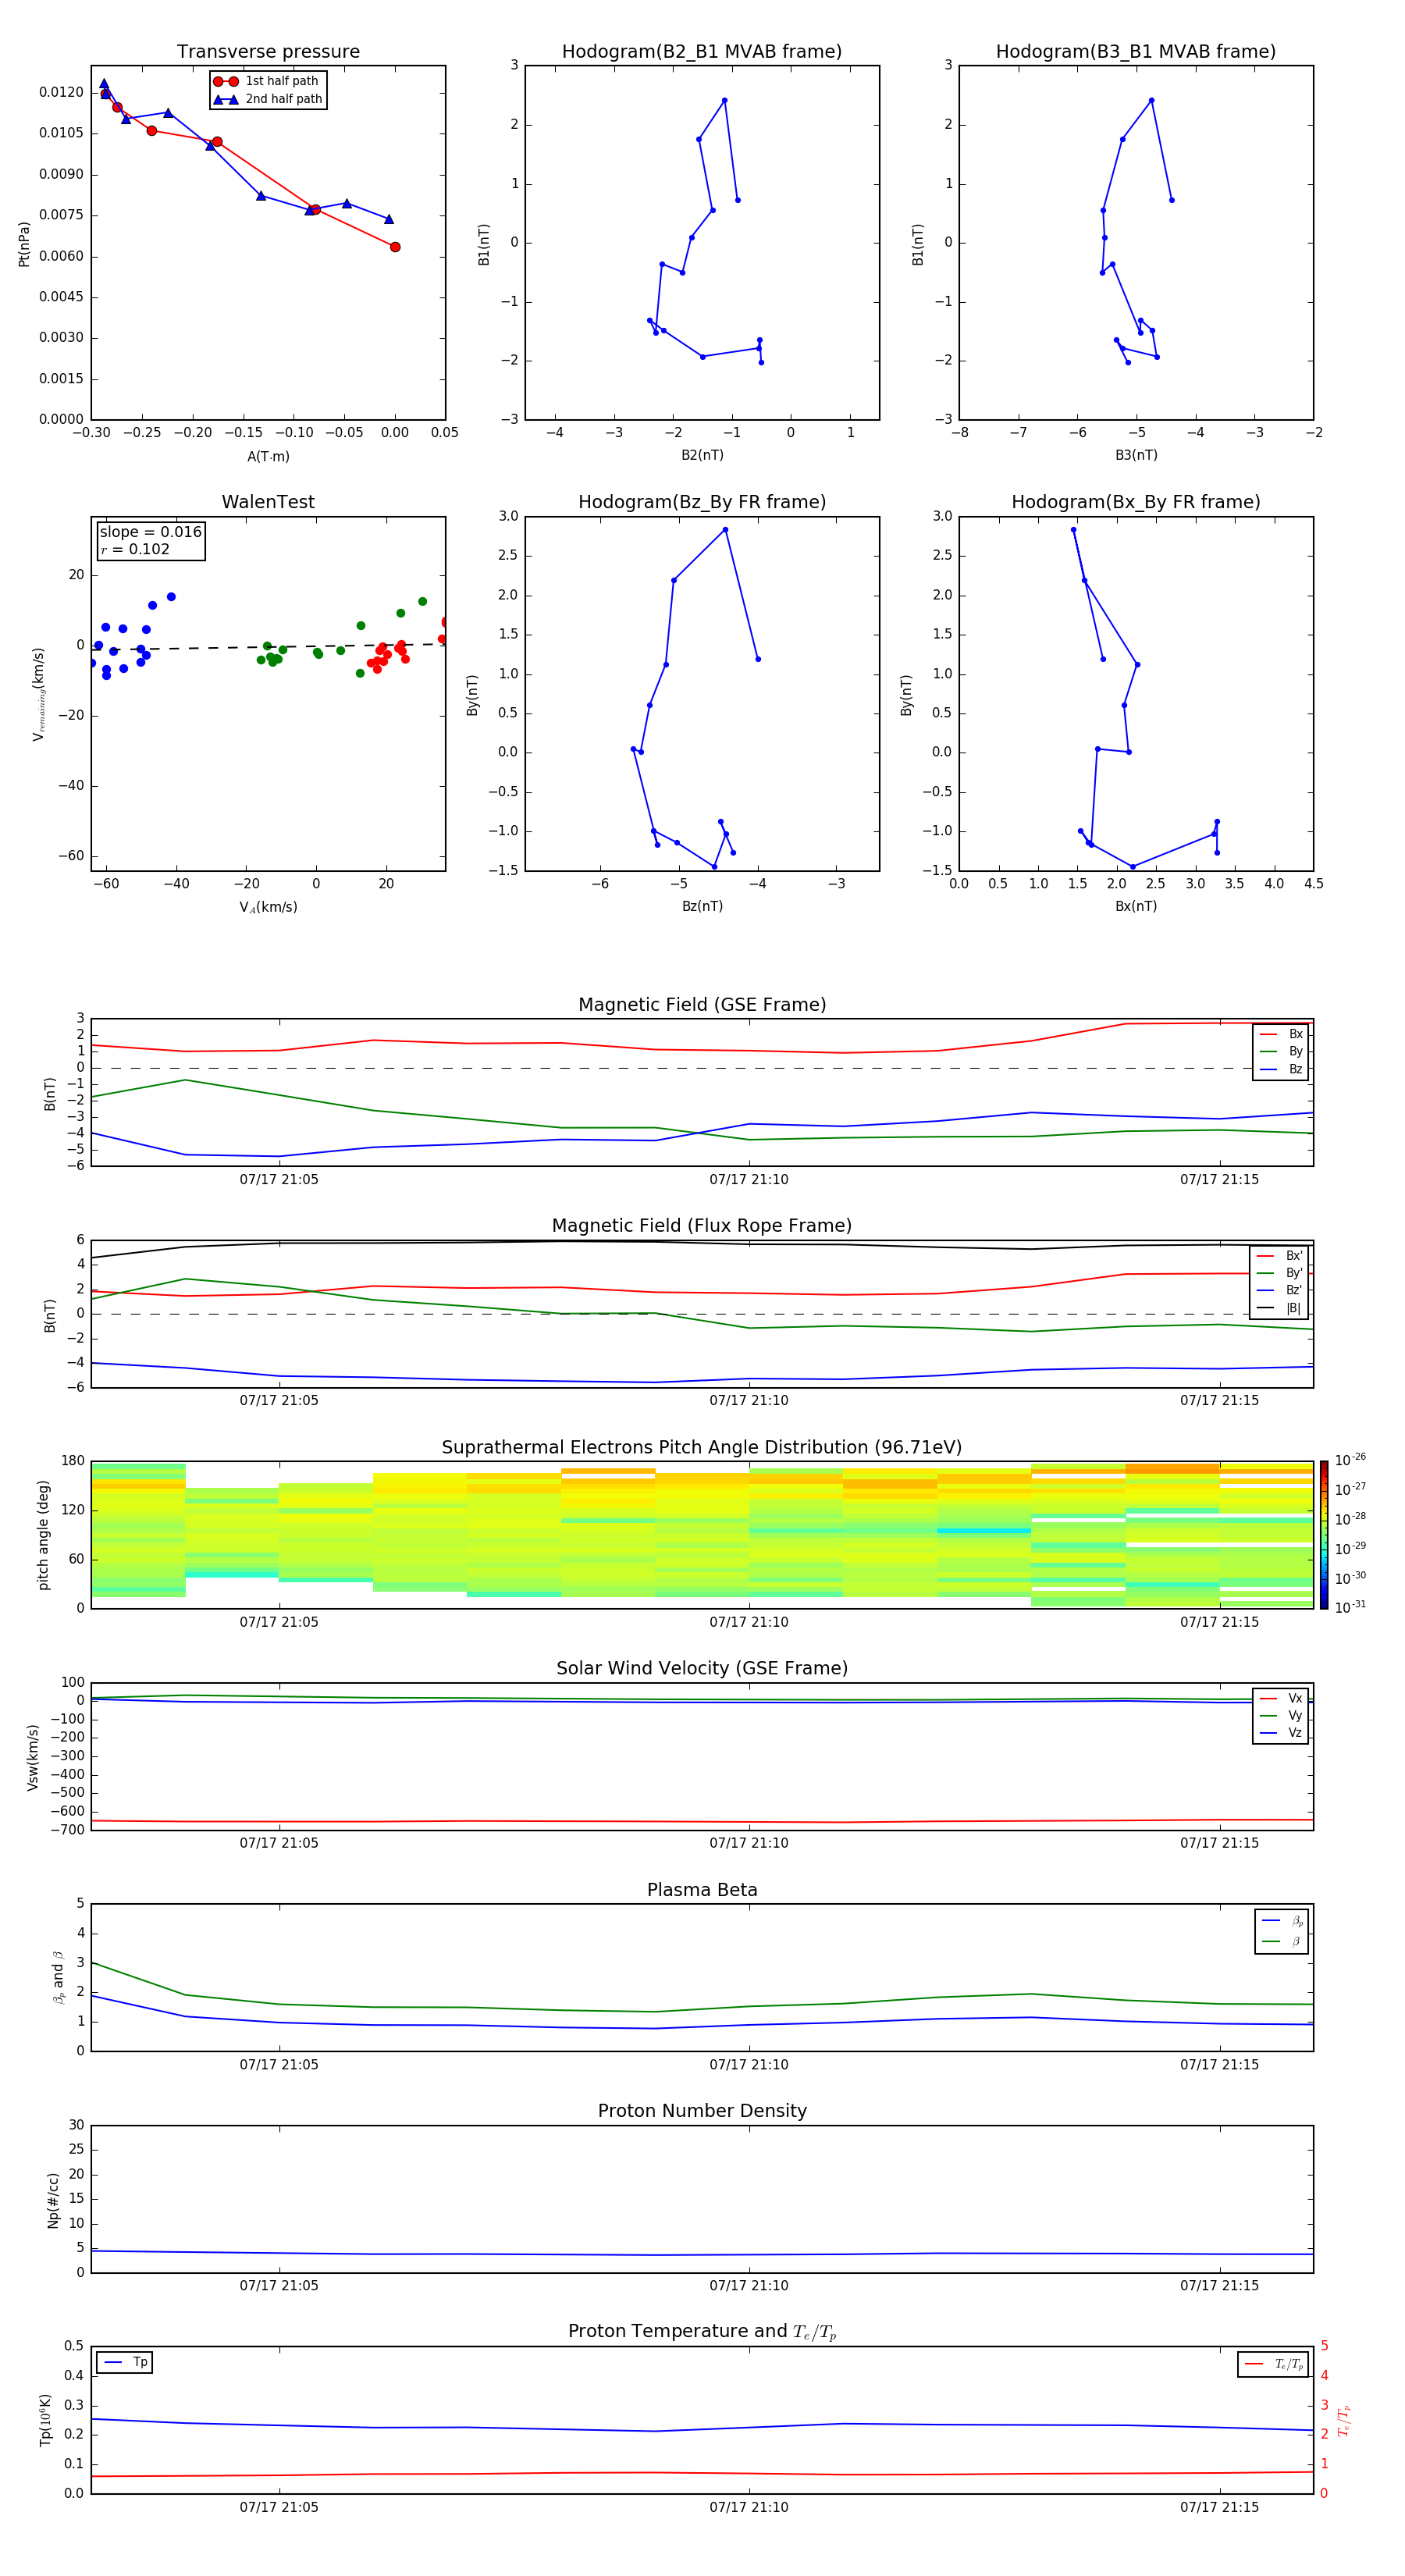Image resolution: width=1405 pixels, height=2576 pixels.
Task: Click the 2nd half path legend marker
Action: coord(226,99)
